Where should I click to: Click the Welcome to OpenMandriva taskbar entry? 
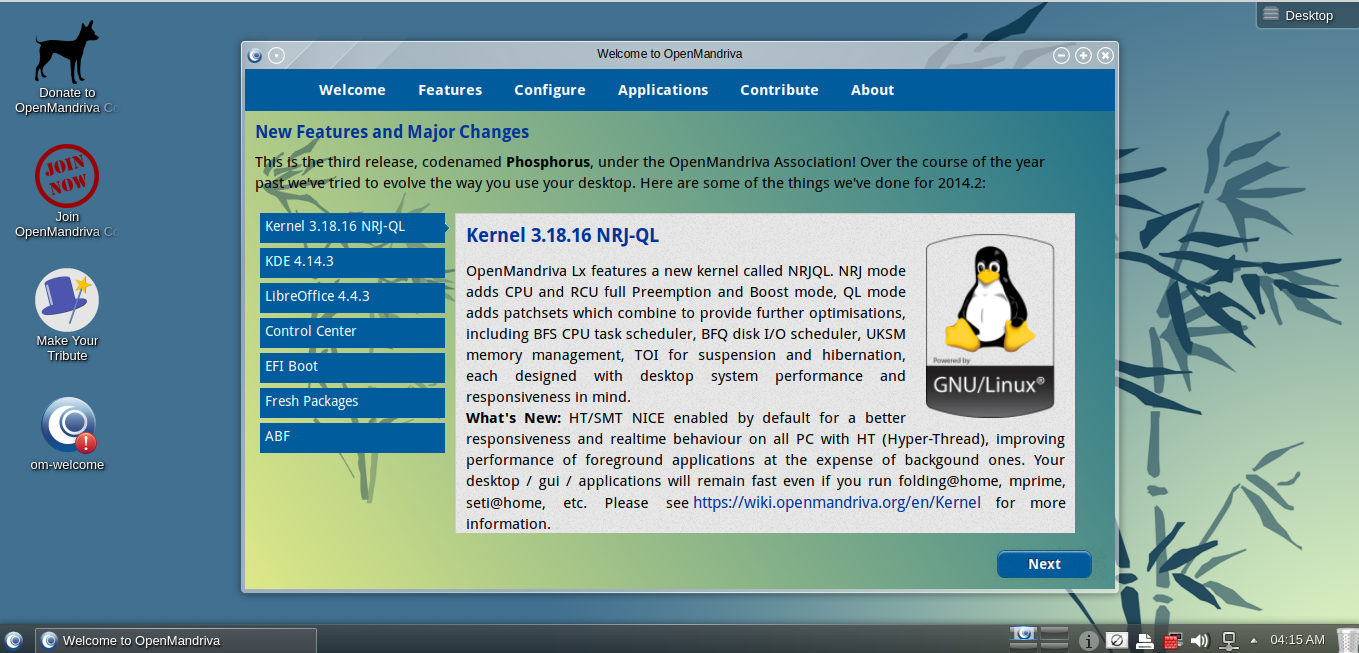176,640
